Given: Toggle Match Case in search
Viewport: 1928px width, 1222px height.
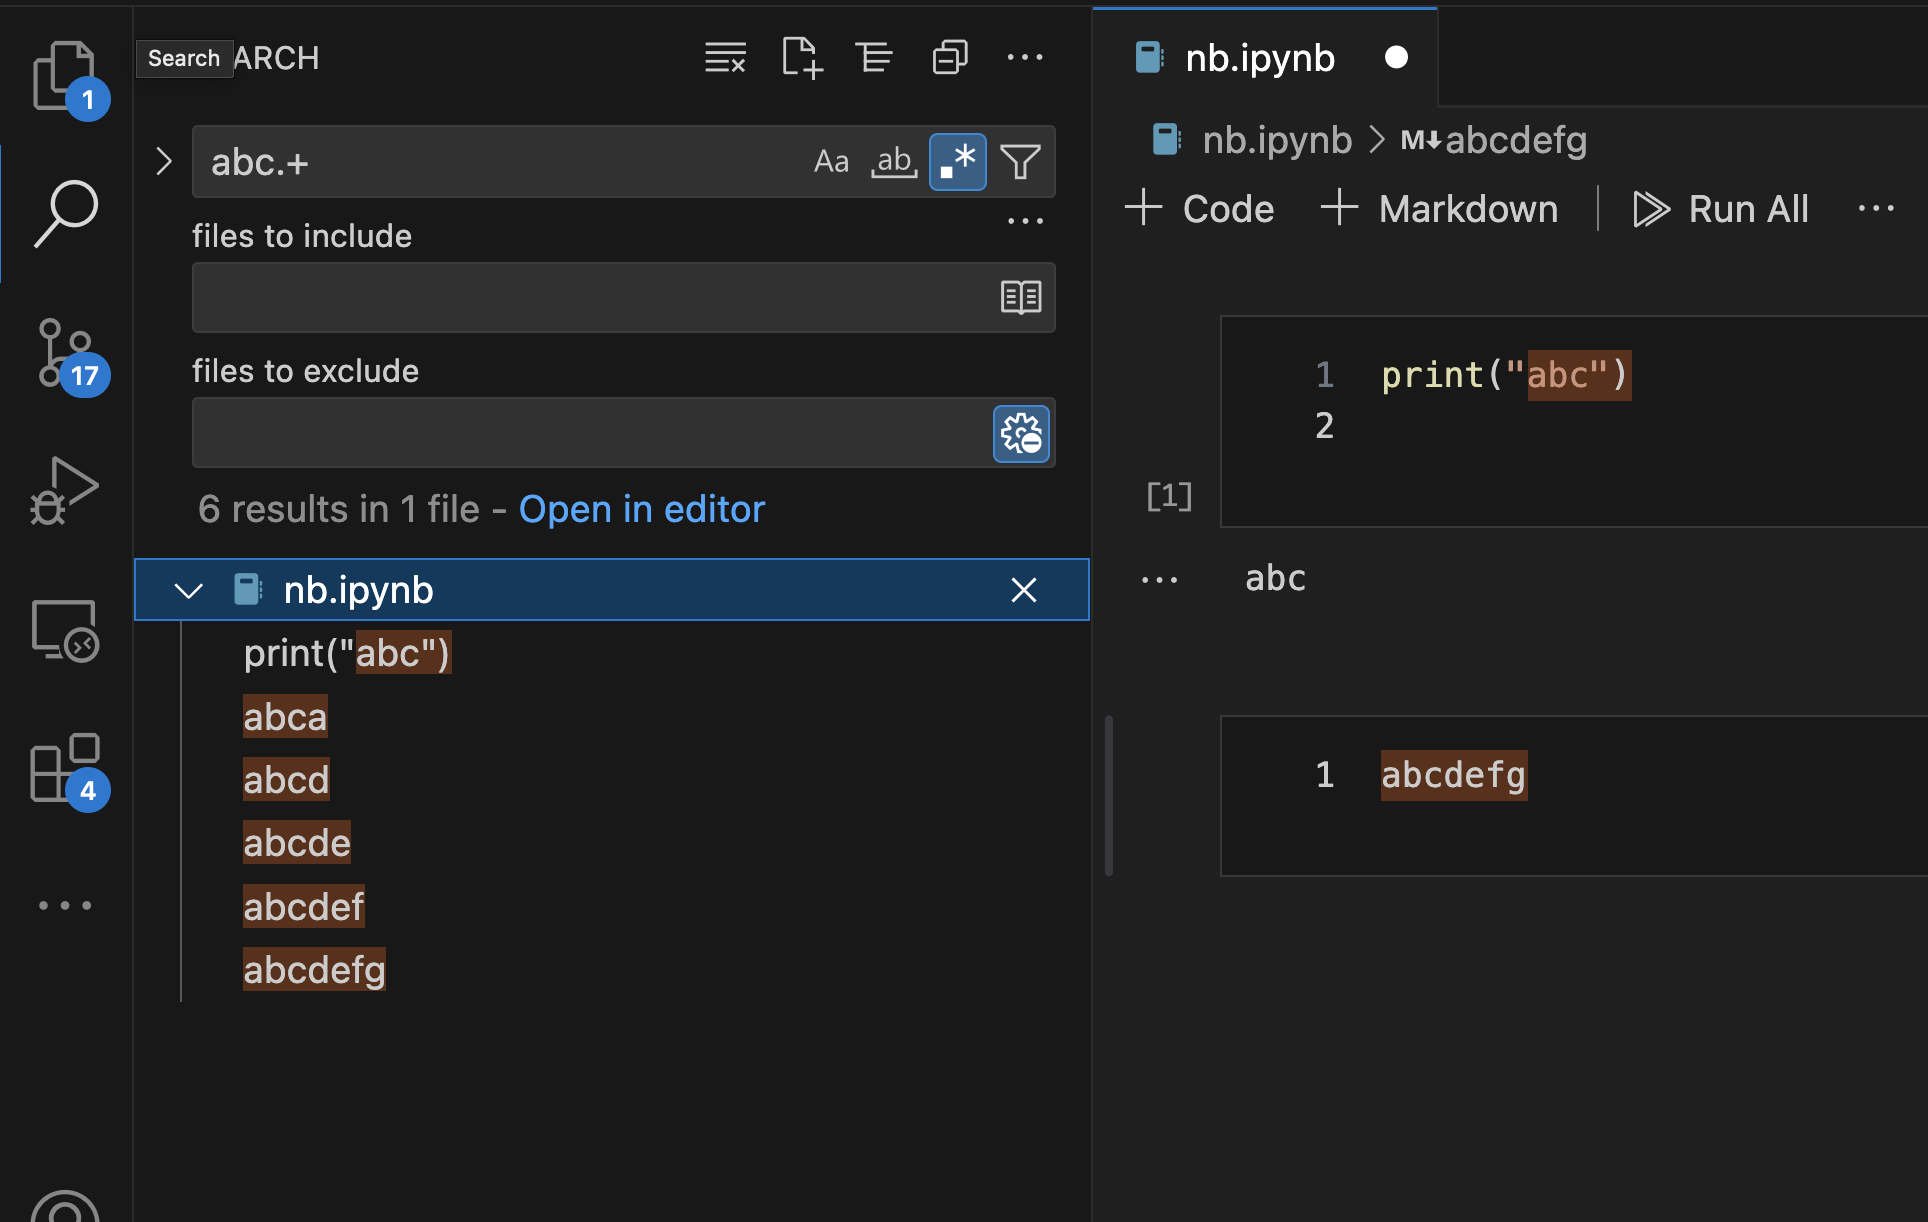Looking at the screenshot, I should tap(831, 161).
